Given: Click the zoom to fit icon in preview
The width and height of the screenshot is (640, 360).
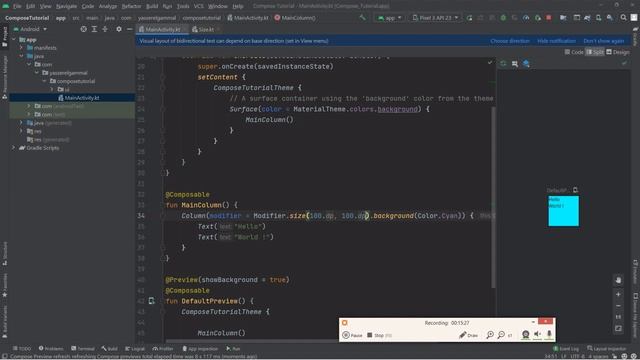Looking at the screenshot, I should [618, 329].
